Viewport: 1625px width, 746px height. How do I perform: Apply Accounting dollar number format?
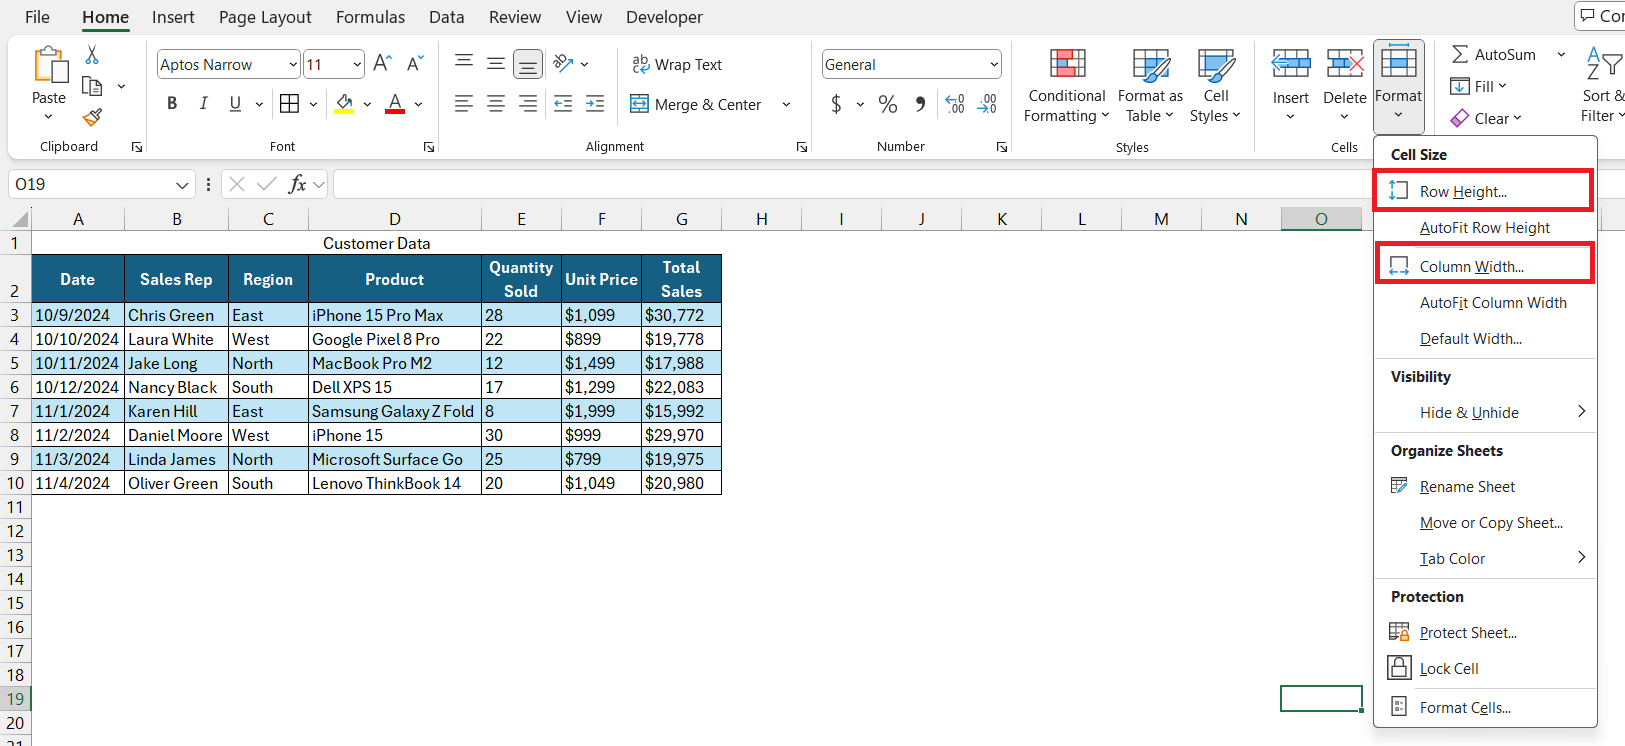click(836, 104)
